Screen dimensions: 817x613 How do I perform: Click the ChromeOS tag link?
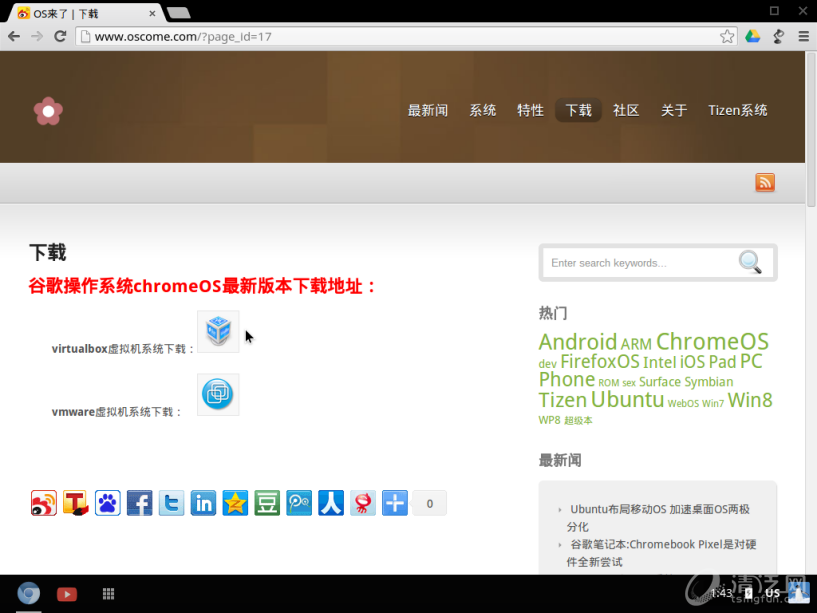click(x=712, y=341)
